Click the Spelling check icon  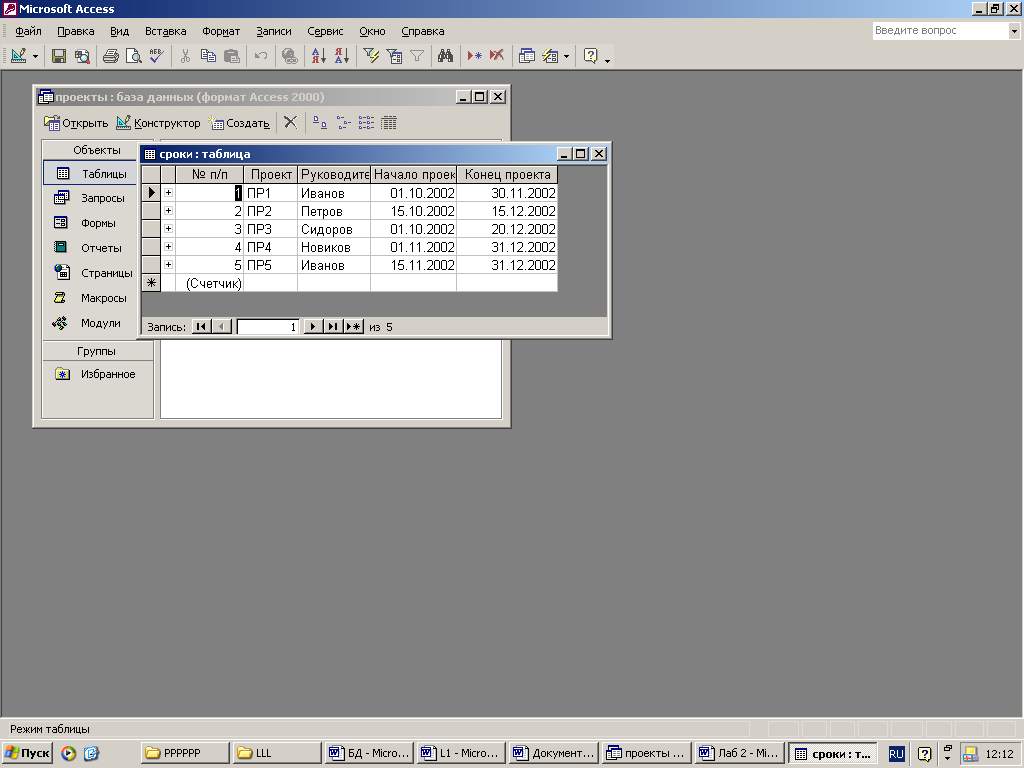[156, 56]
